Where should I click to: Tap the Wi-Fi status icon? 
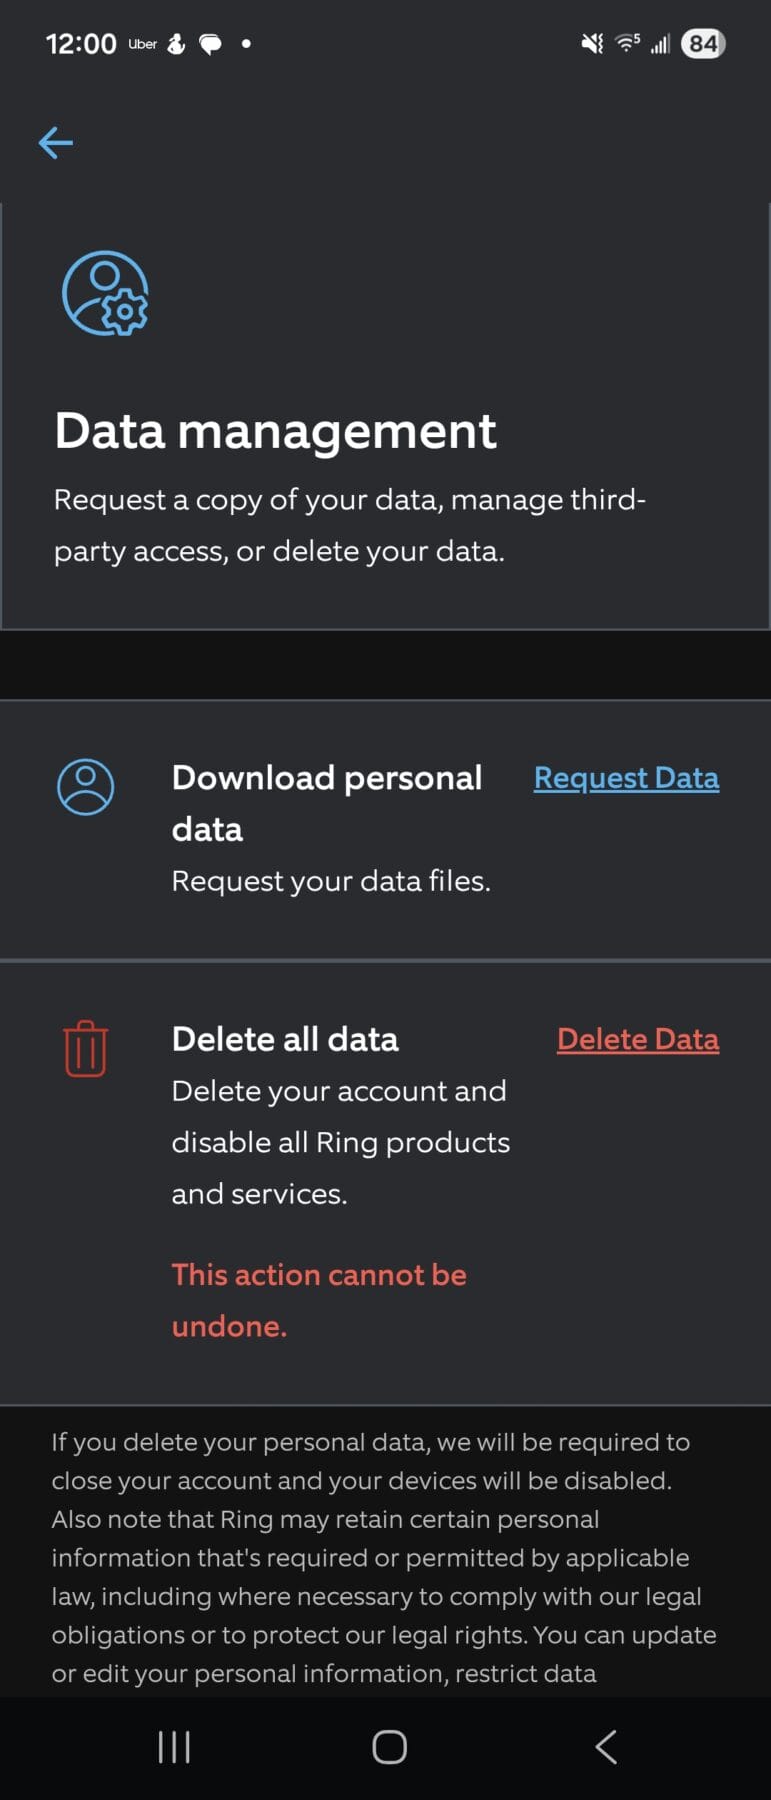(x=628, y=43)
